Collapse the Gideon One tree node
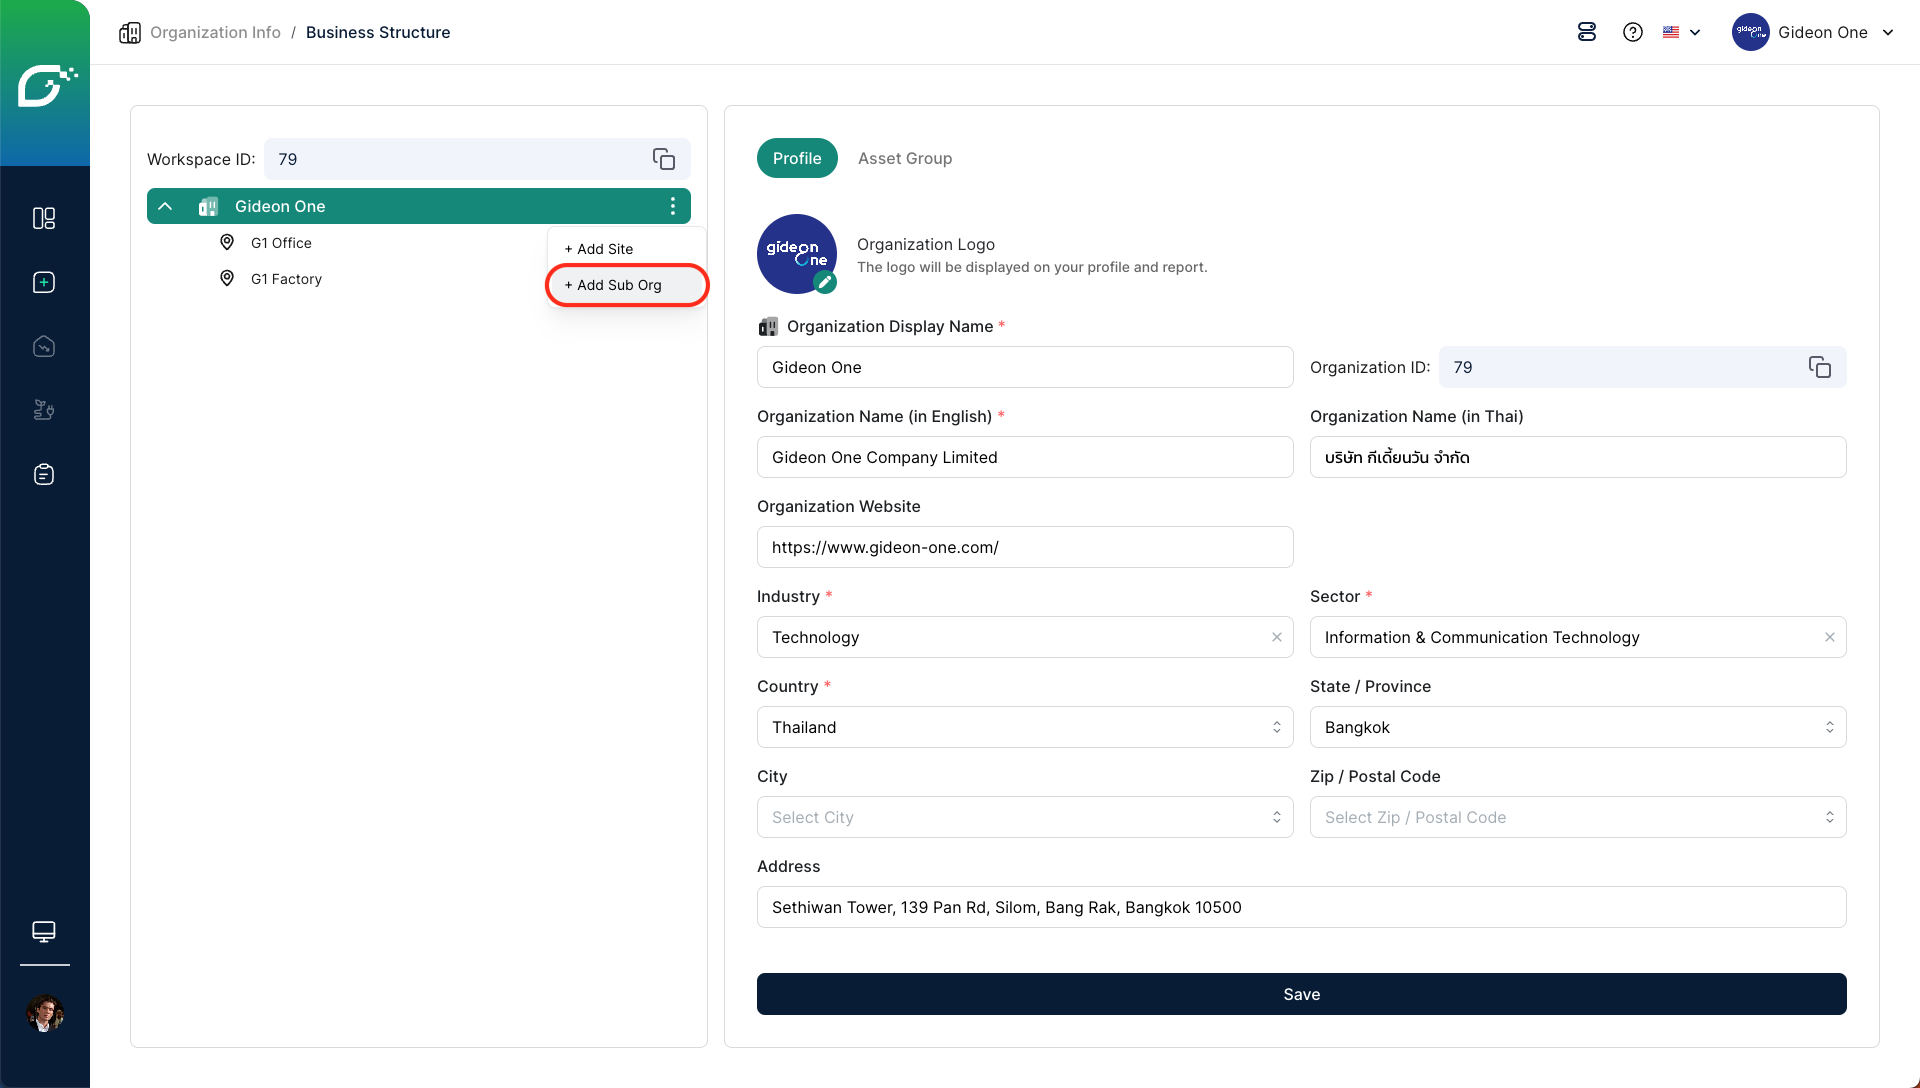Screen dimensions: 1920x1088 [x=166, y=206]
